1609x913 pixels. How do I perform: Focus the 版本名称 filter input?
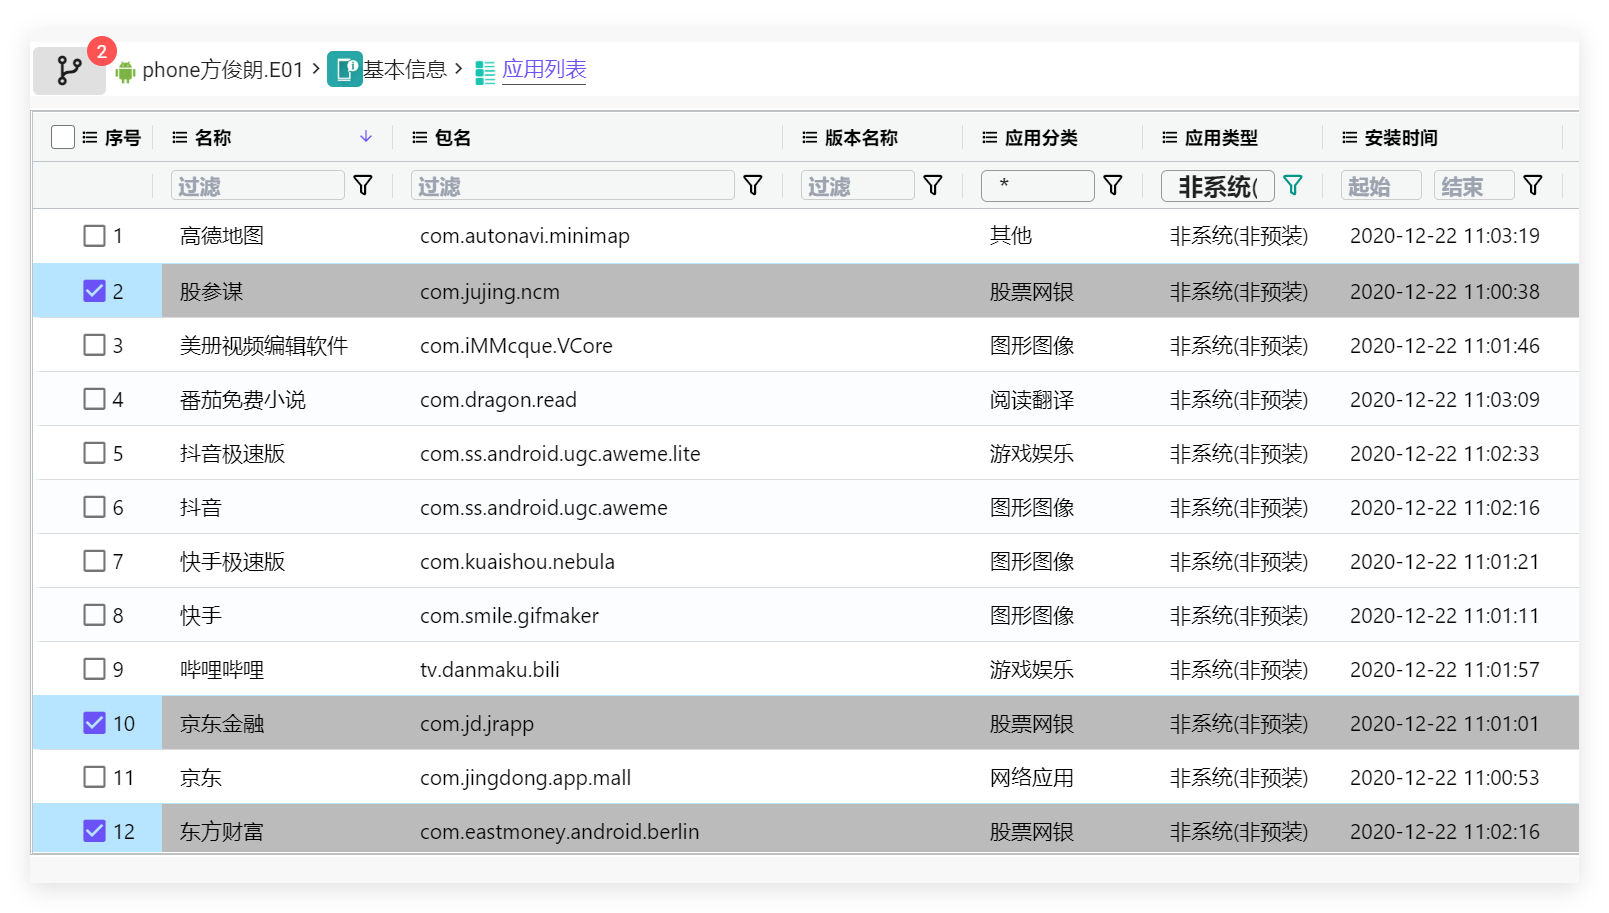pos(858,186)
